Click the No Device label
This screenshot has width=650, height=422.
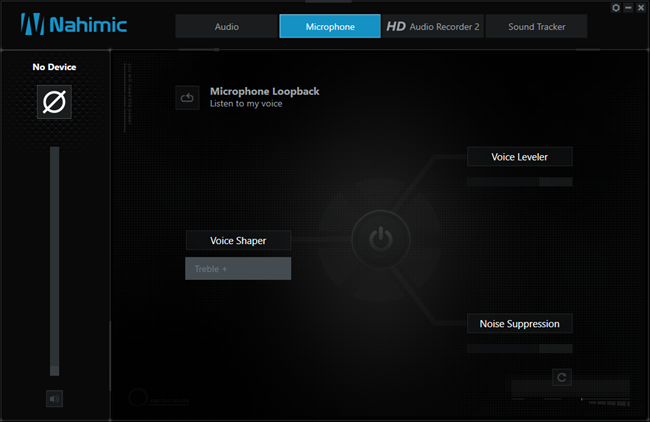coord(54,67)
